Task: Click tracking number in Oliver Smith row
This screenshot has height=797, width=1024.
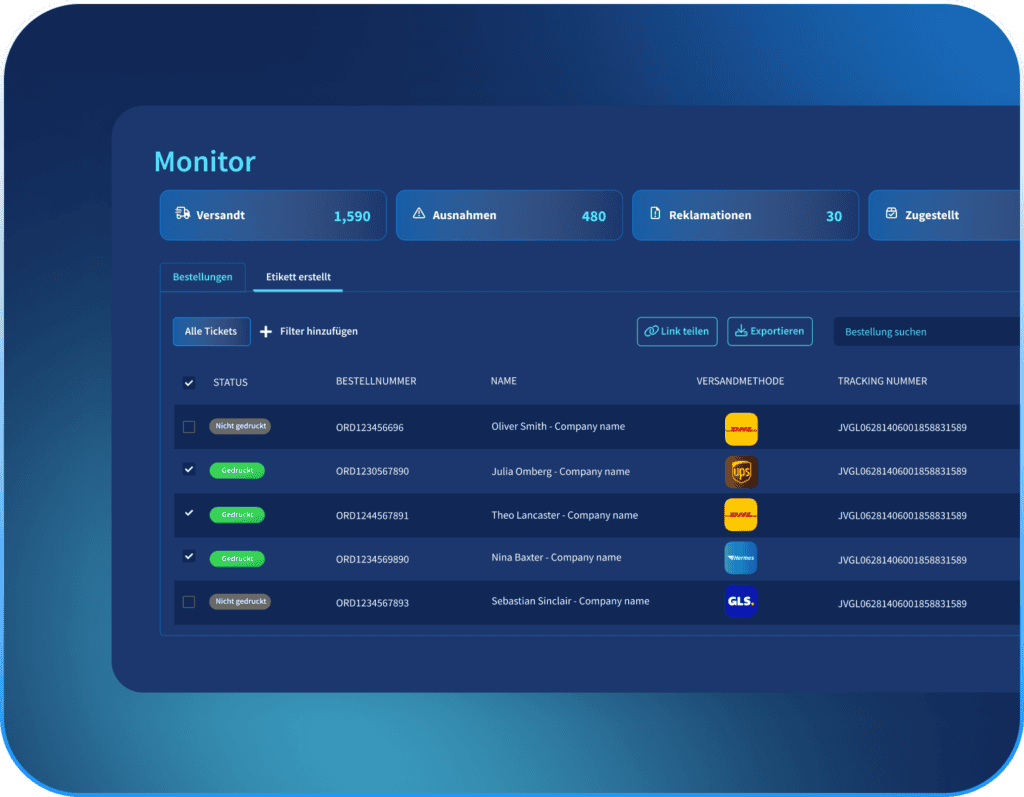Action: (903, 427)
